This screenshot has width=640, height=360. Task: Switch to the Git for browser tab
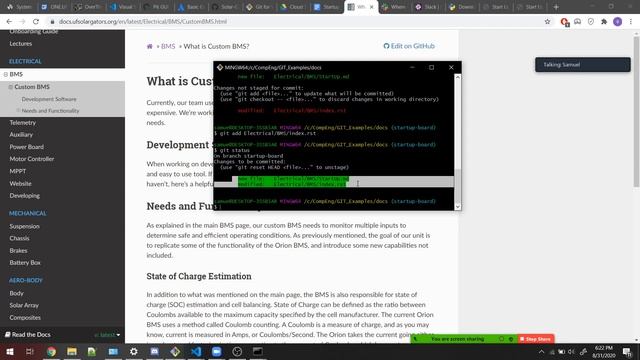[x=259, y=7]
